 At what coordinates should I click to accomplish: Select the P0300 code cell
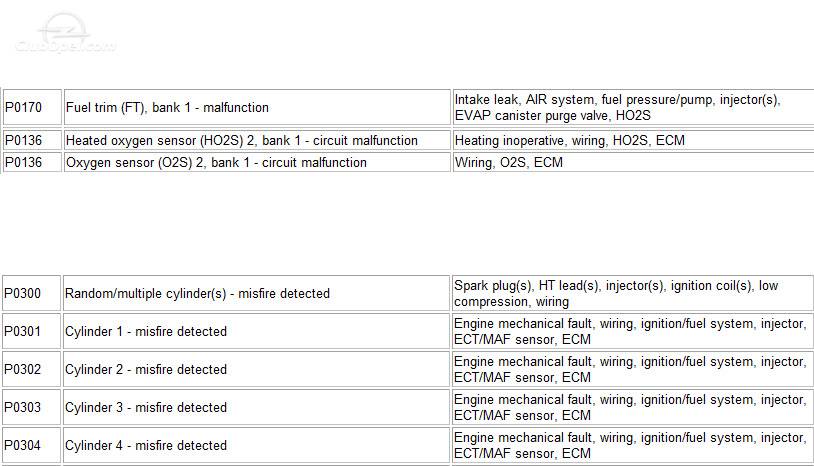pyautogui.click(x=31, y=293)
